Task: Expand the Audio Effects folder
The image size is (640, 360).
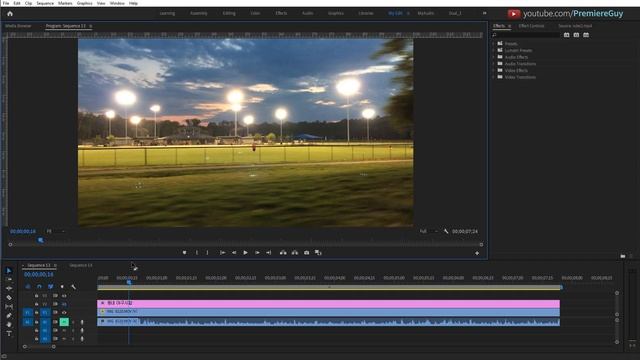Action: click(493, 57)
